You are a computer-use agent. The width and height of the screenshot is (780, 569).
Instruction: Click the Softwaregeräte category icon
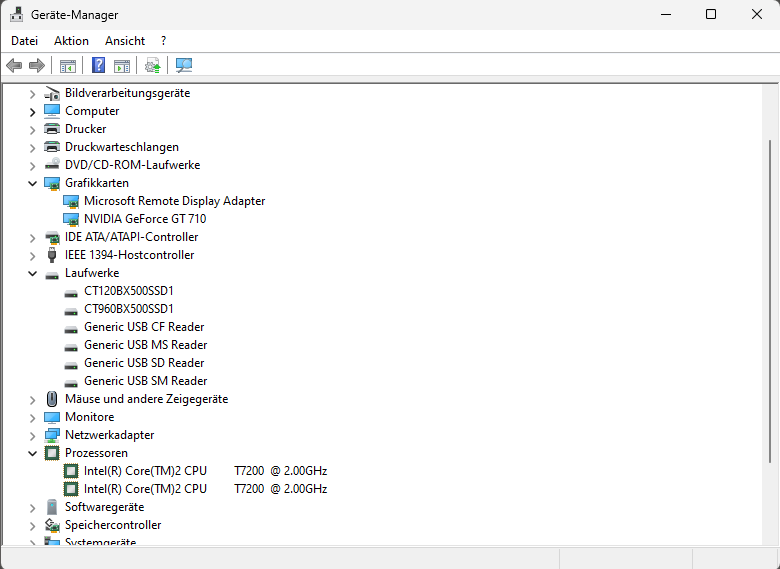tap(52, 507)
